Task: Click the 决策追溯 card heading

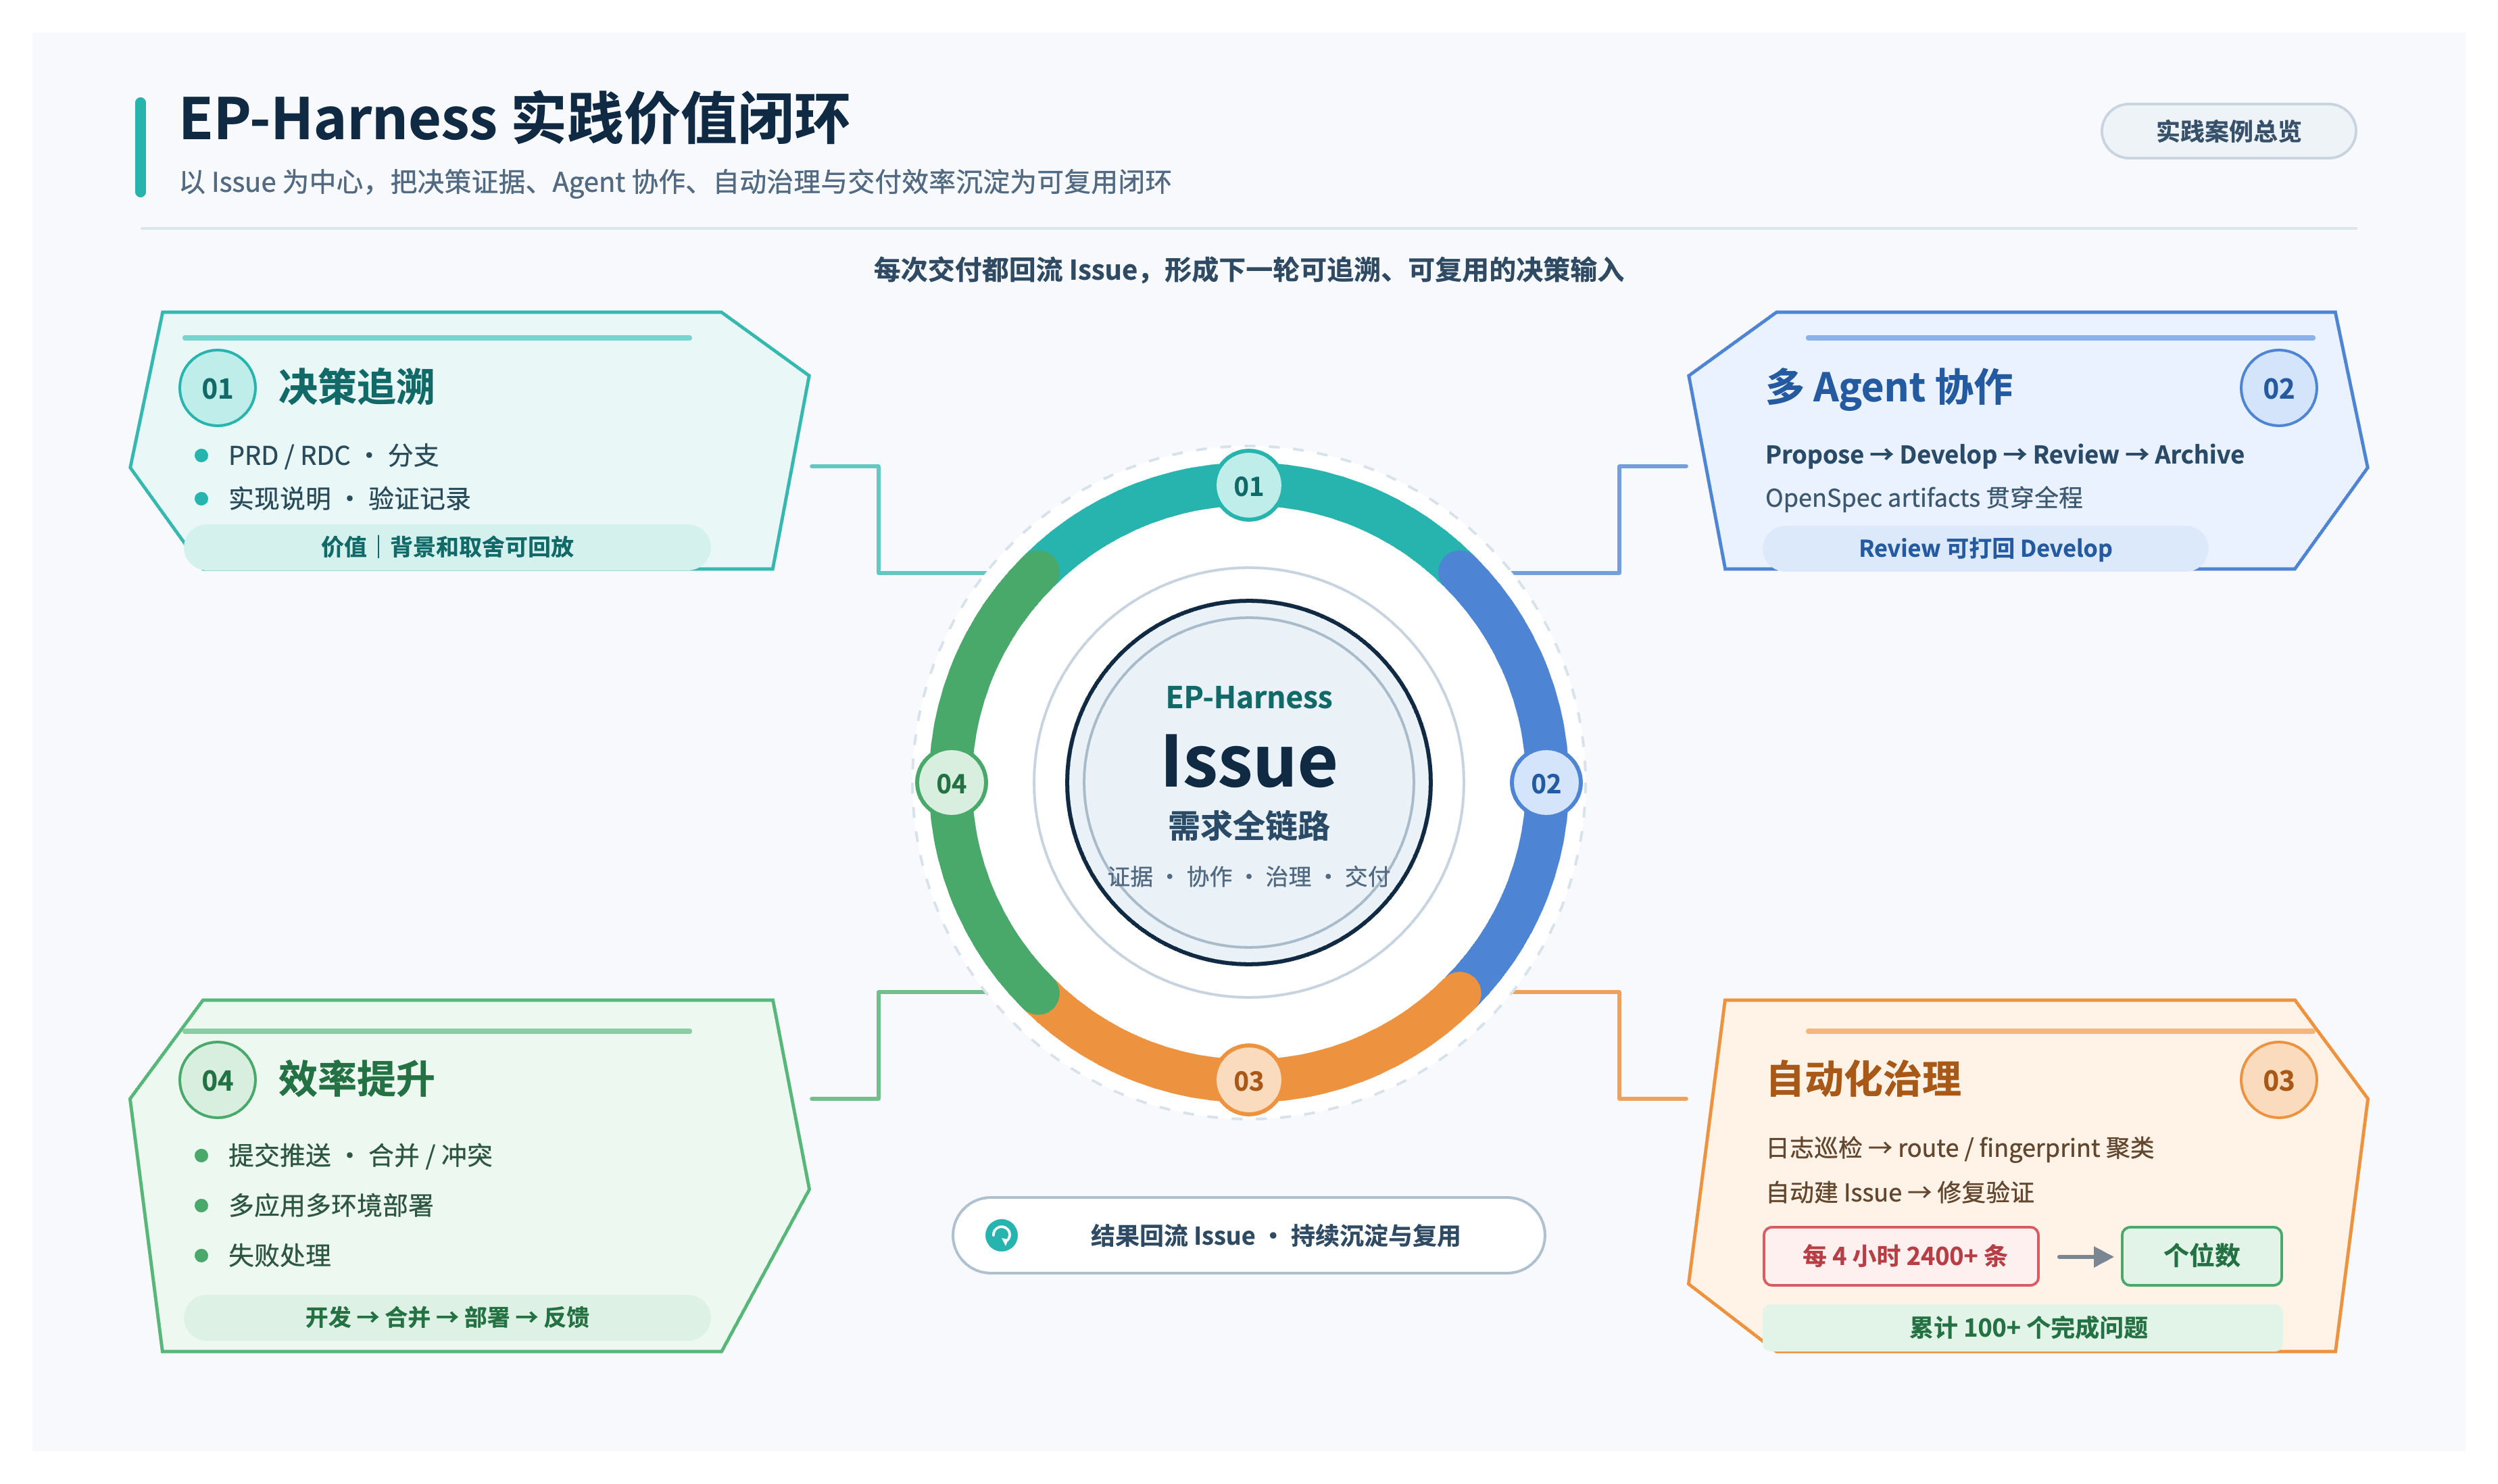Action: coord(356,388)
